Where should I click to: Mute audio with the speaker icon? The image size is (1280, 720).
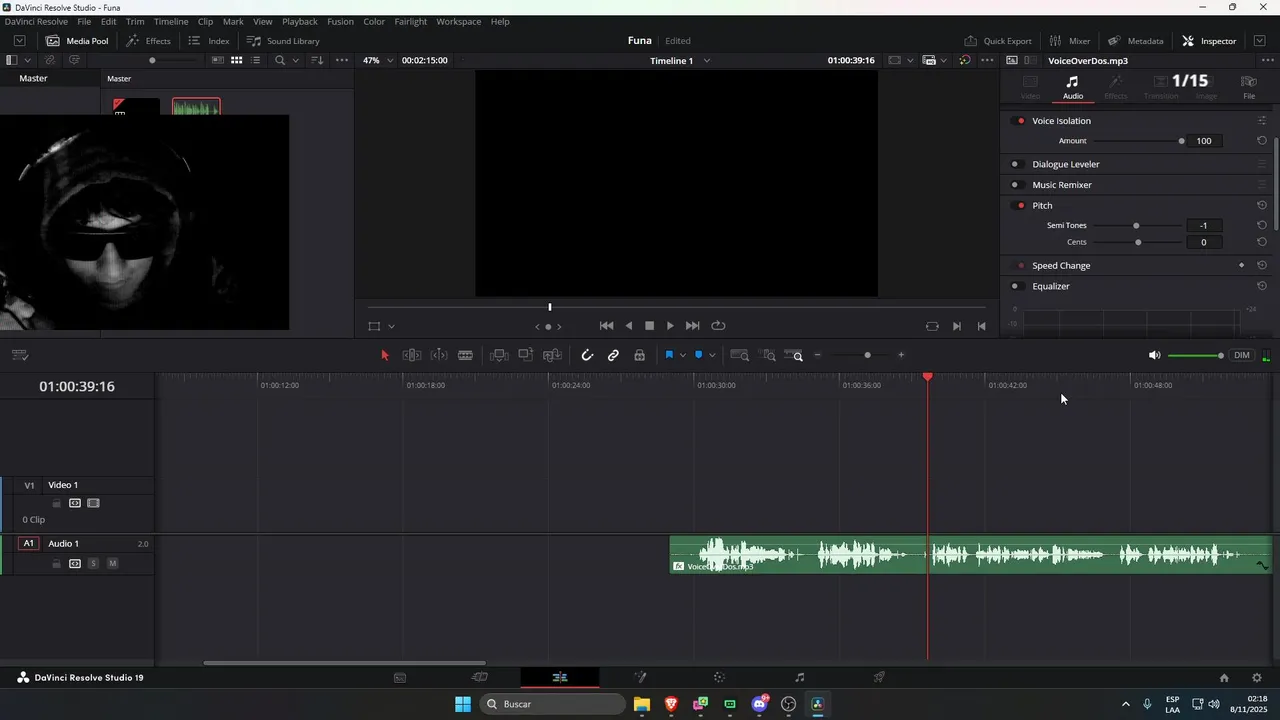(x=1154, y=355)
